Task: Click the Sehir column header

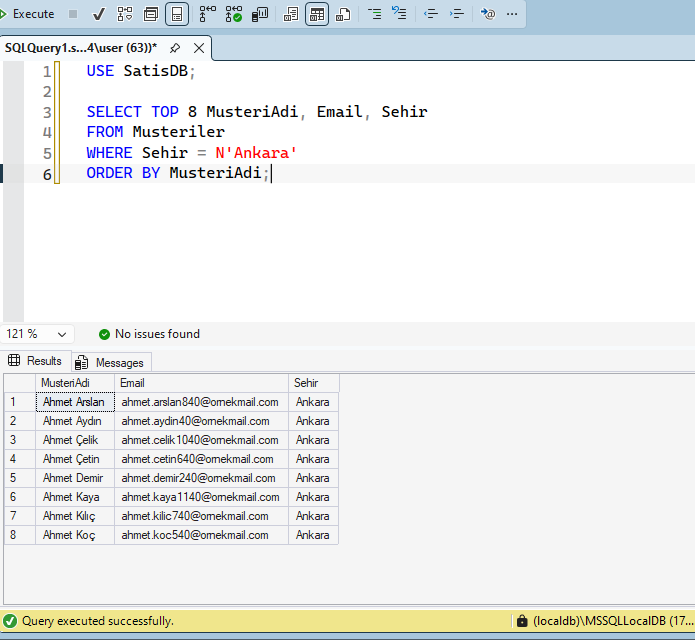Action: [313, 383]
